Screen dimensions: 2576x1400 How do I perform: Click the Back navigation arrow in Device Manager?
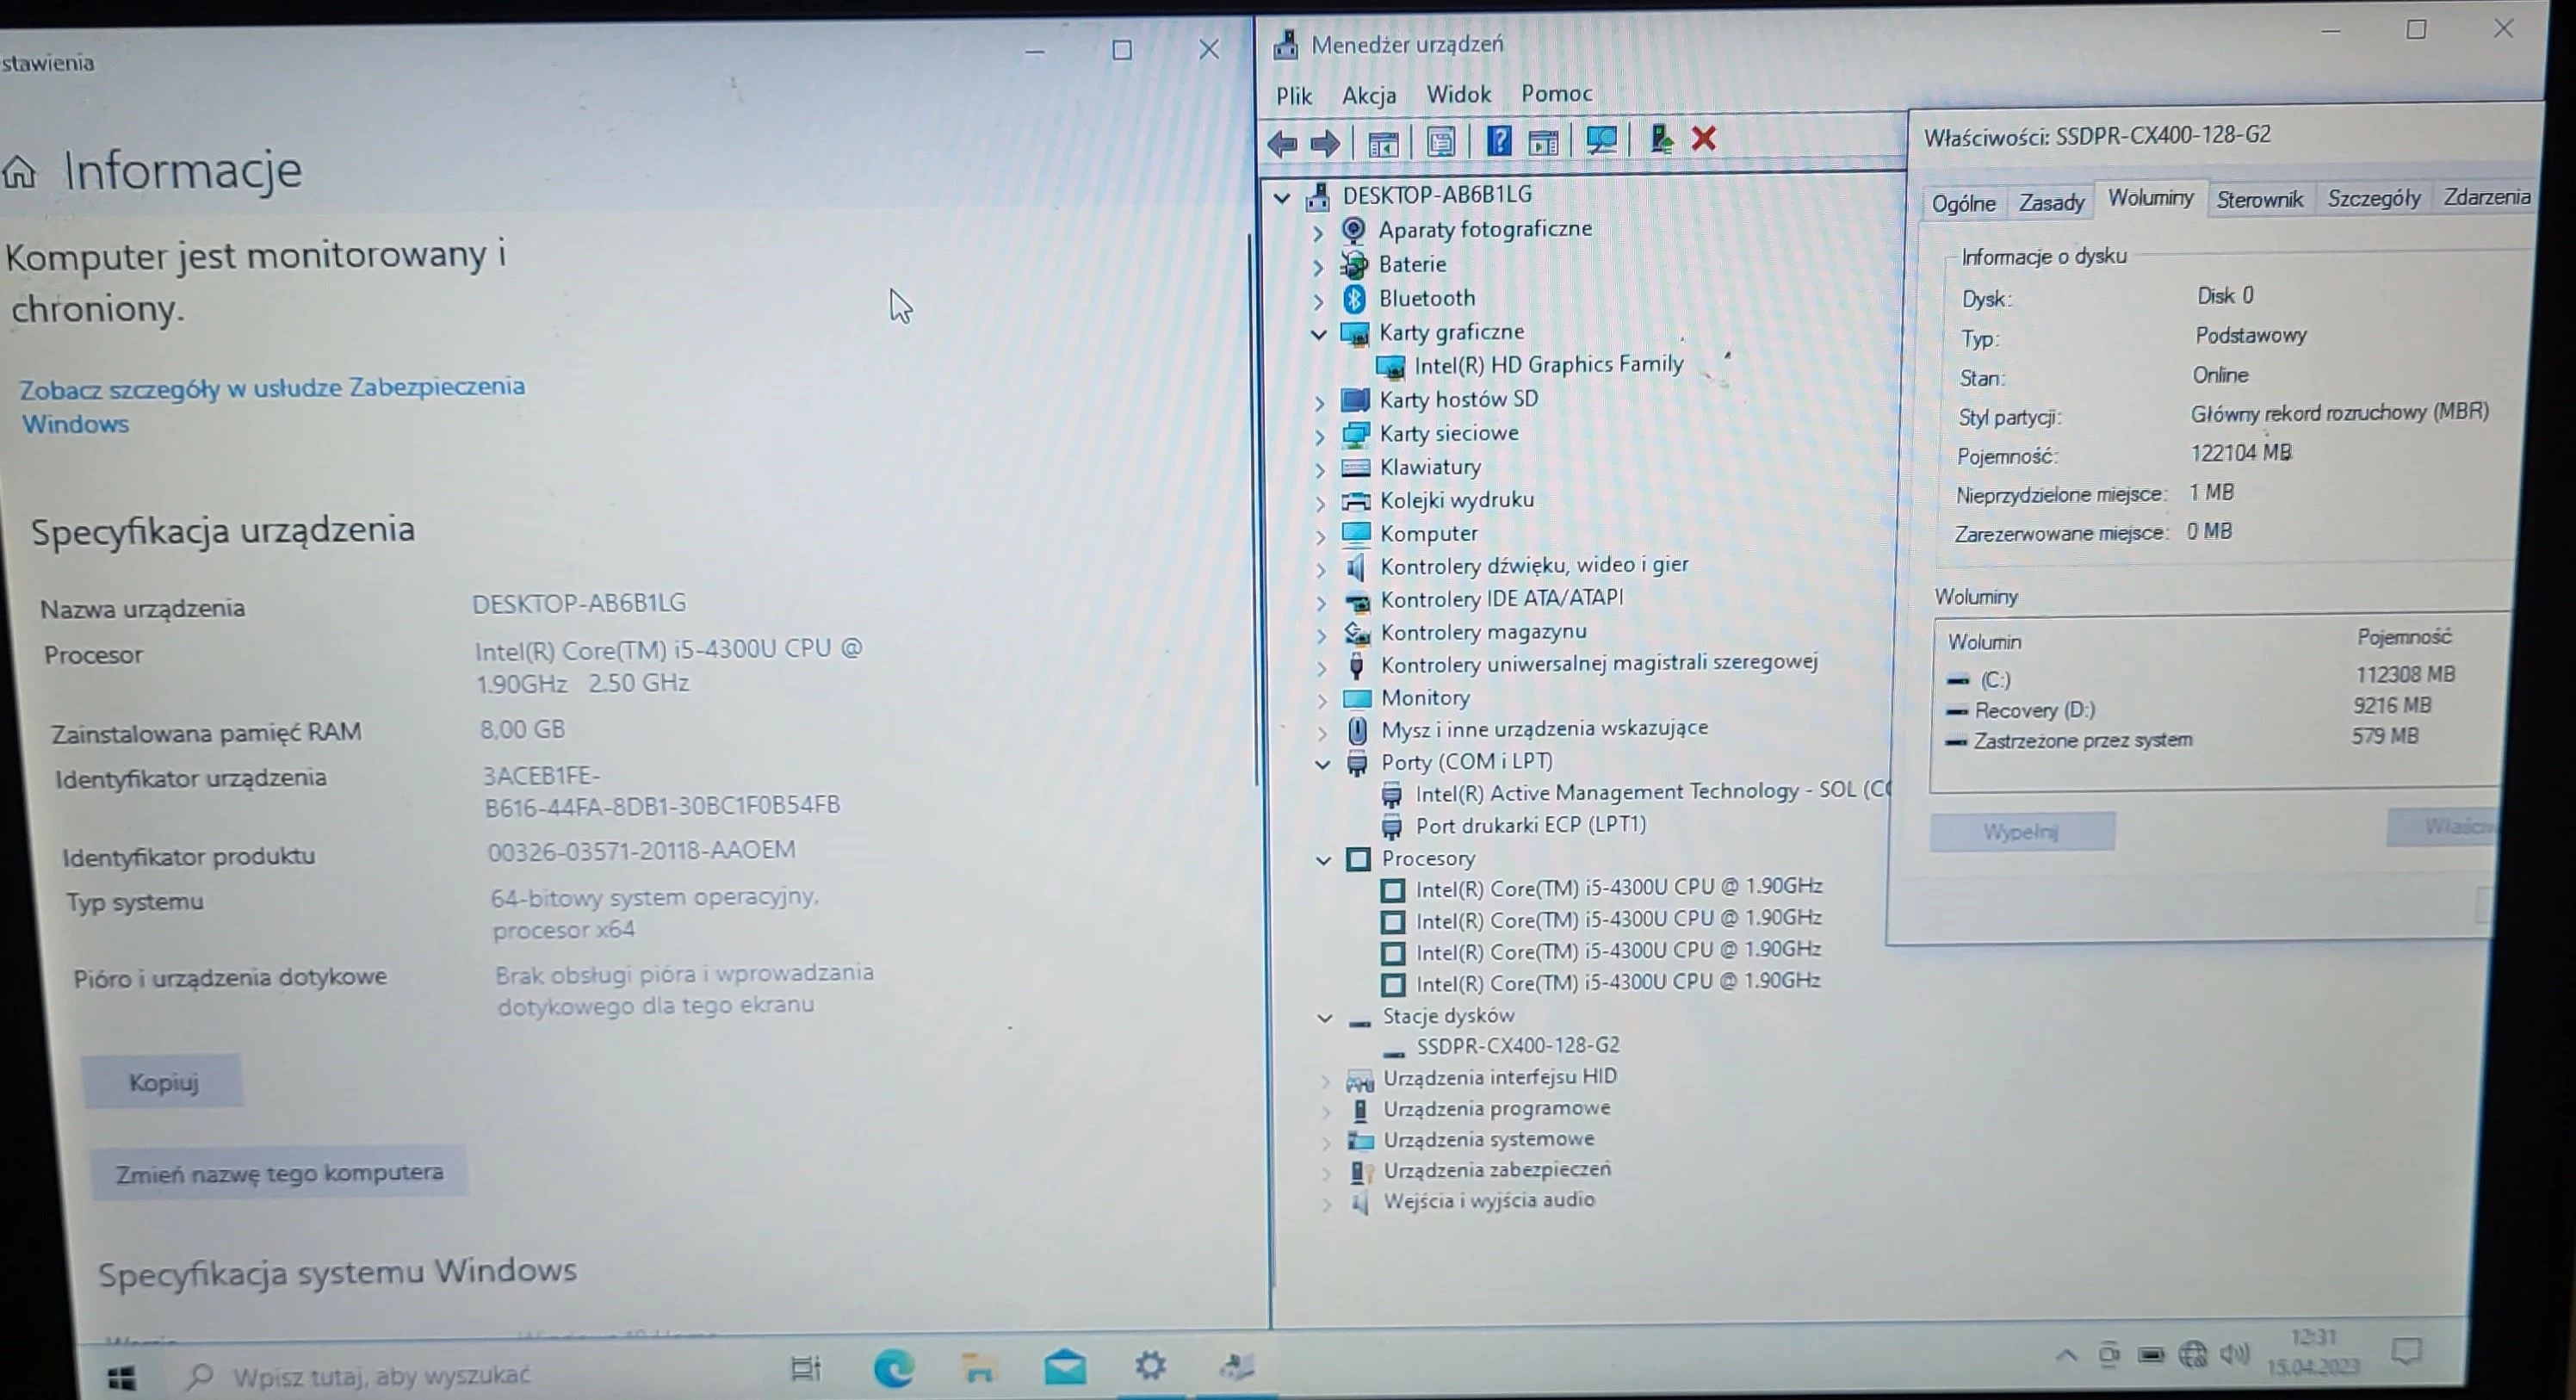[x=1283, y=142]
